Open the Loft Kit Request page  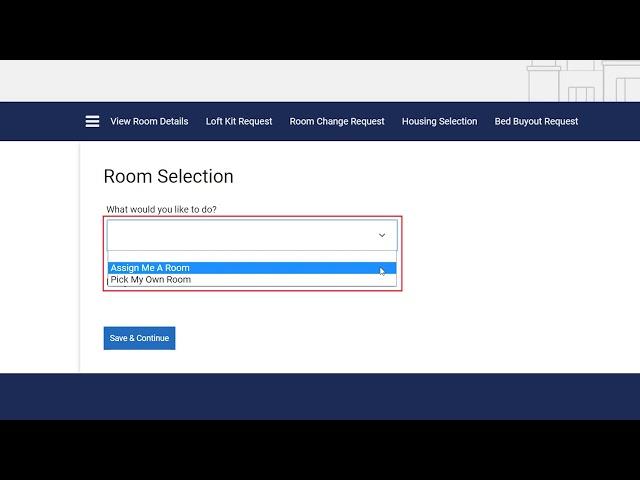(x=239, y=121)
